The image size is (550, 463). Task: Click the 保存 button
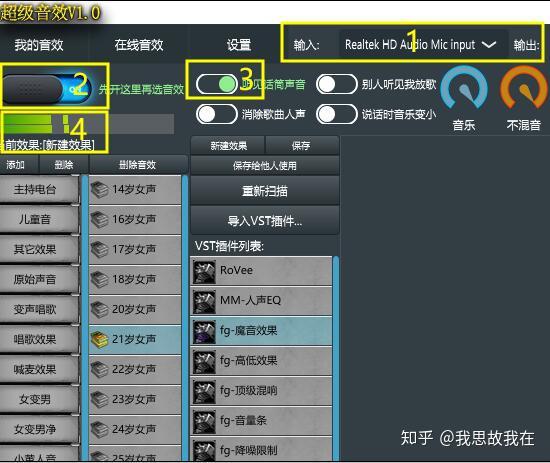[302, 145]
